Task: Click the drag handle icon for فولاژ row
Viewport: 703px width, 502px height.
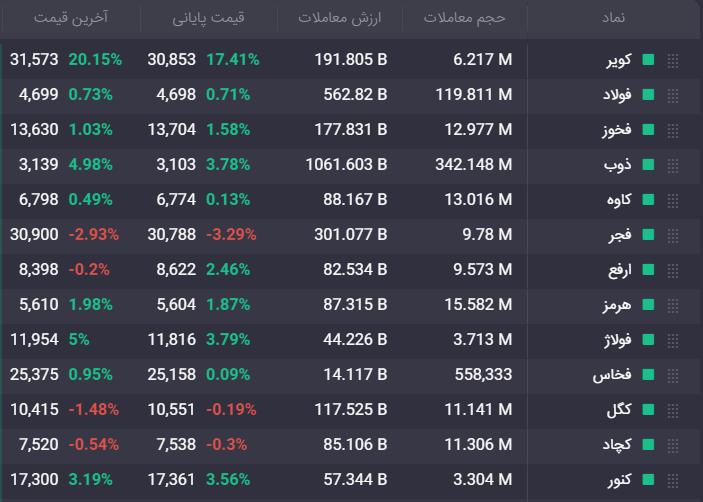Action: pos(673,340)
